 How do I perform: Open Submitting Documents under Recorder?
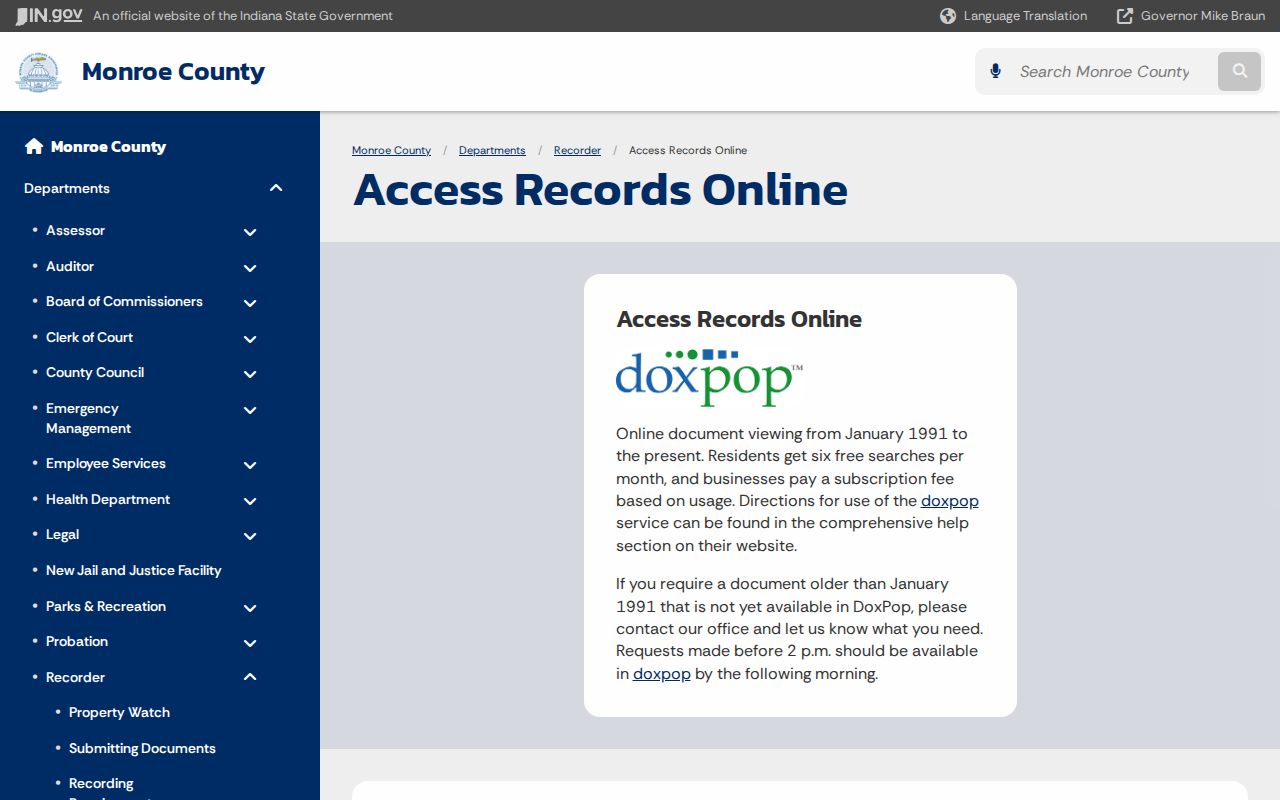[x=142, y=748]
